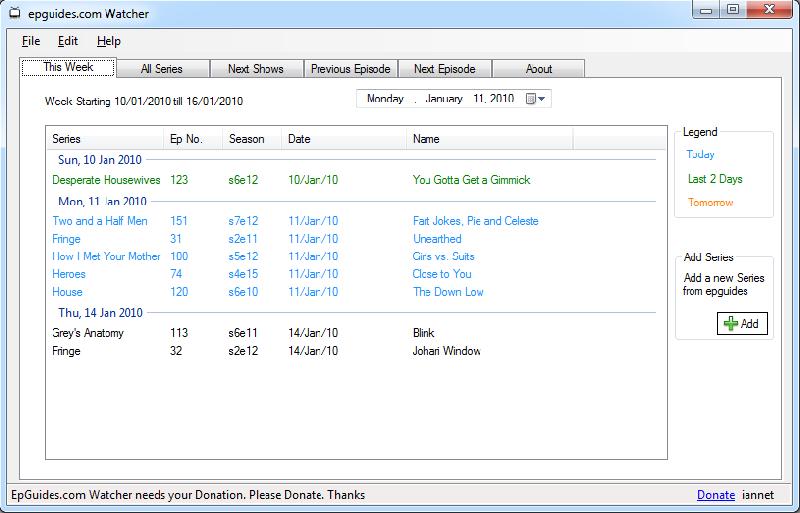The height and width of the screenshot is (513, 800).
Task: Click the 10/Jan/10 date cell
Action: click(x=313, y=180)
